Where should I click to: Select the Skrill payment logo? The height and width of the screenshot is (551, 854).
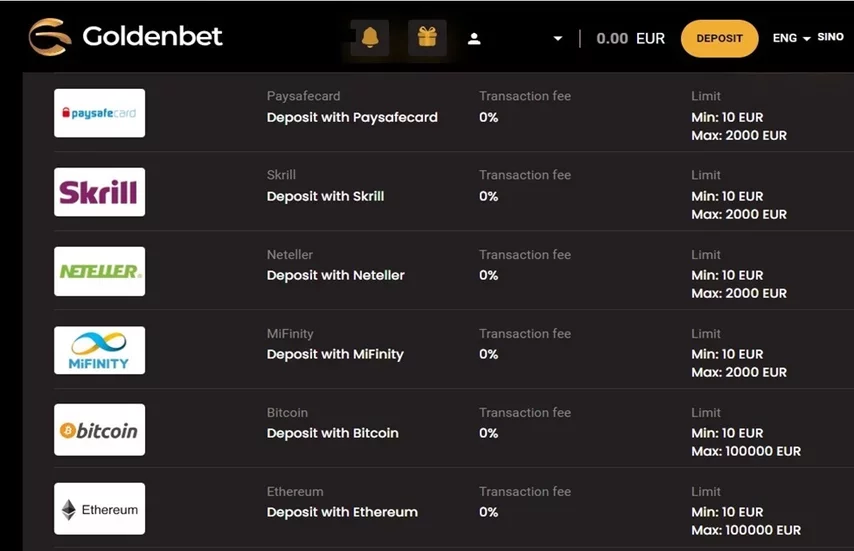point(100,192)
